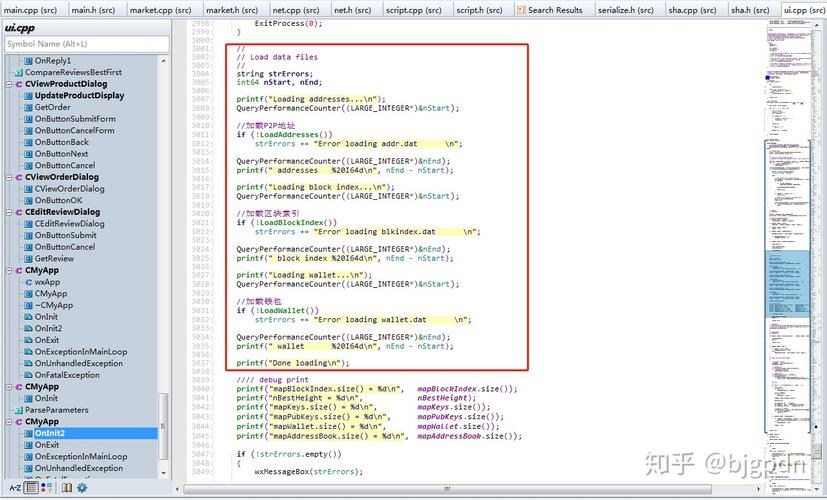This screenshot has width=827, height=500.
Task: Select the CEditReviewDialog class label
Action: click(62, 212)
